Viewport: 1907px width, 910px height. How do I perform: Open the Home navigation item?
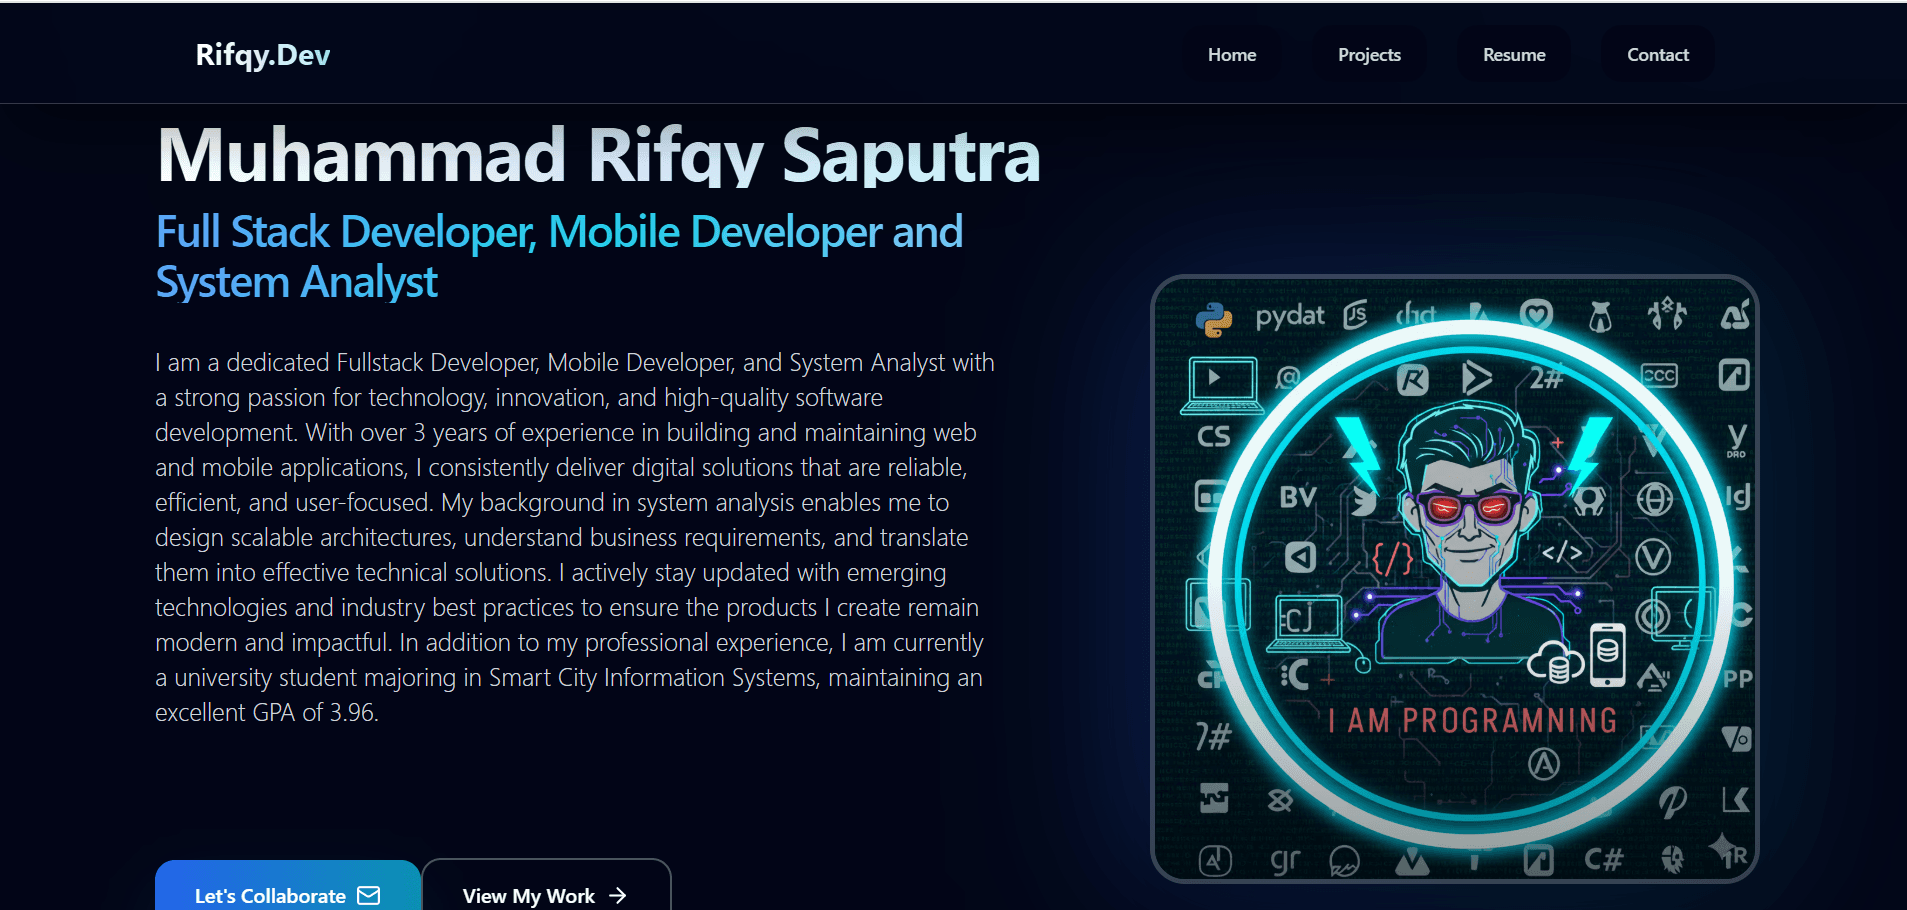pyautogui.click(x=1232, y=55)
